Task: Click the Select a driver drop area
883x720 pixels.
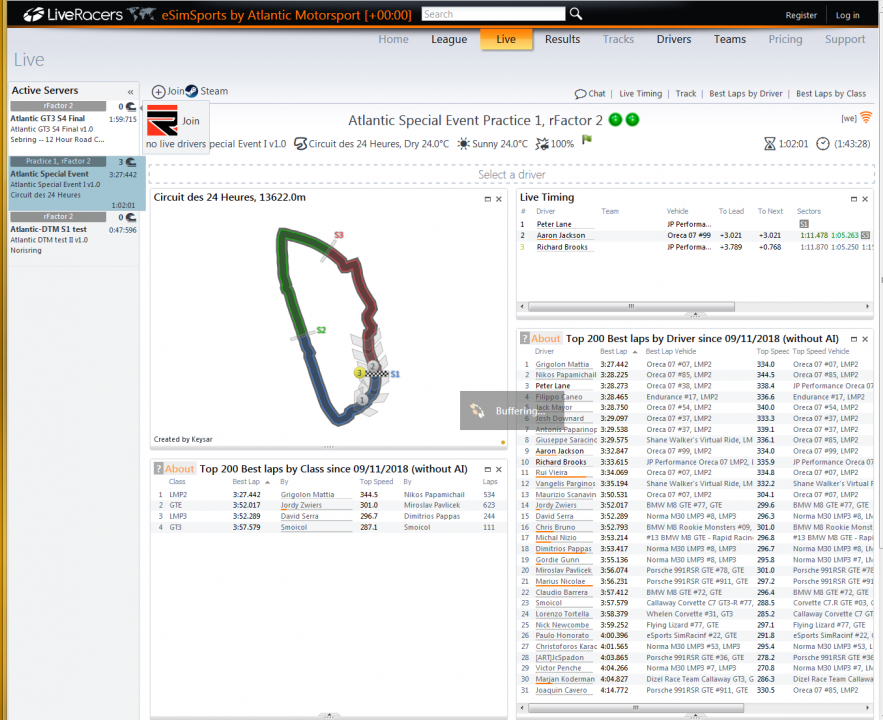Action: point(511,175)
